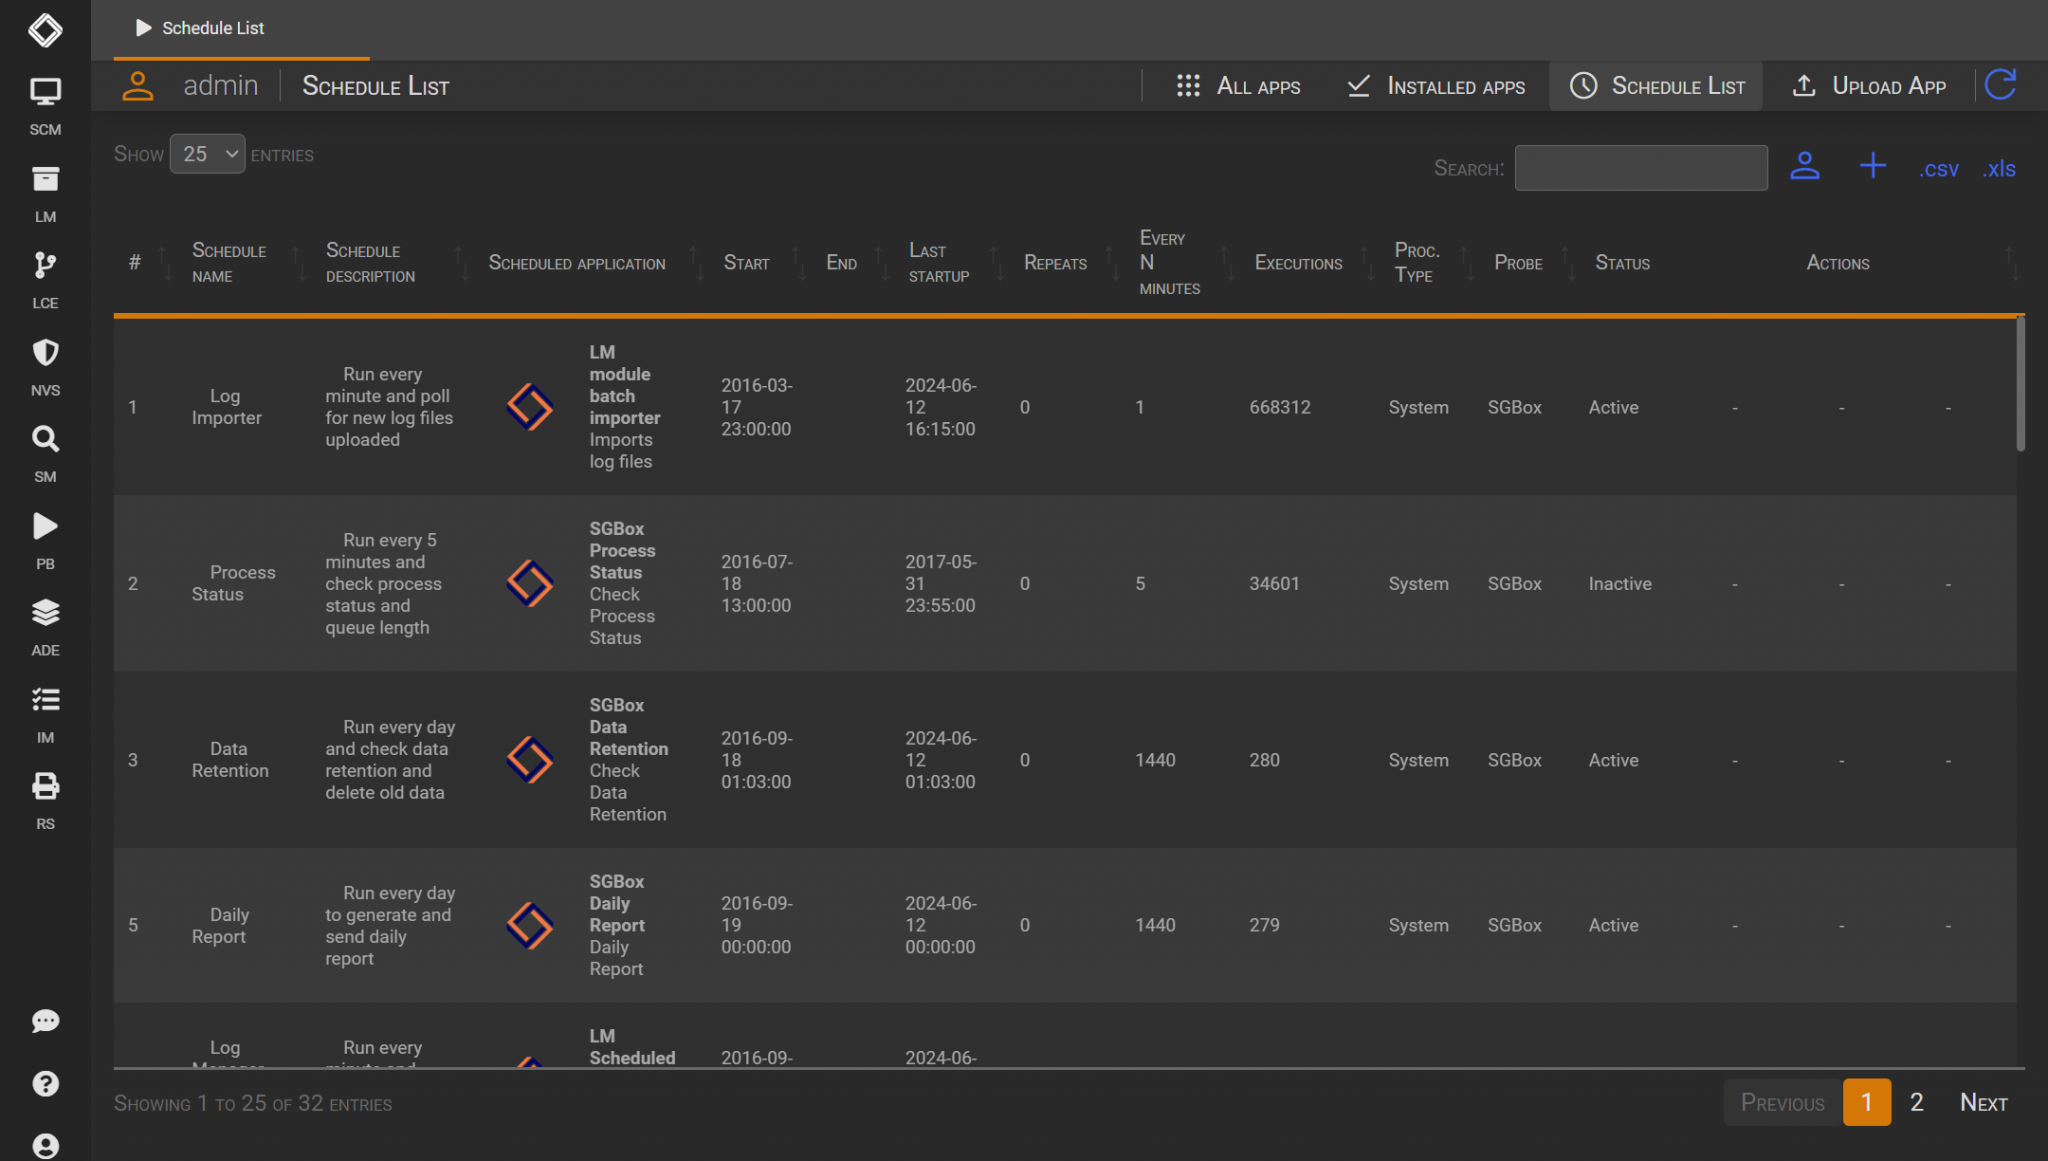Viewport: 2048px width, 1161px height.
Task: Export the list as .csv
Action: [x=1938, y=168]
